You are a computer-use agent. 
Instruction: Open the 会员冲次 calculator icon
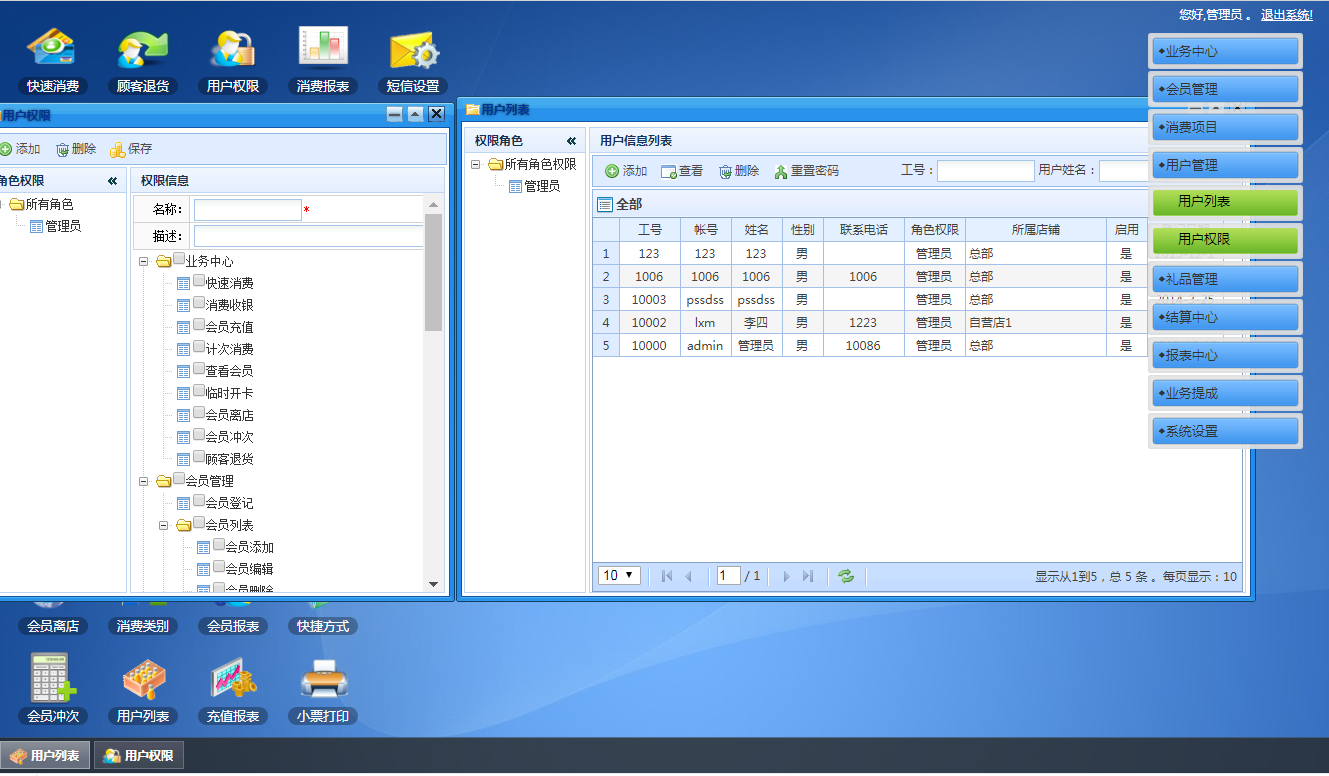[x=52, y=680]
